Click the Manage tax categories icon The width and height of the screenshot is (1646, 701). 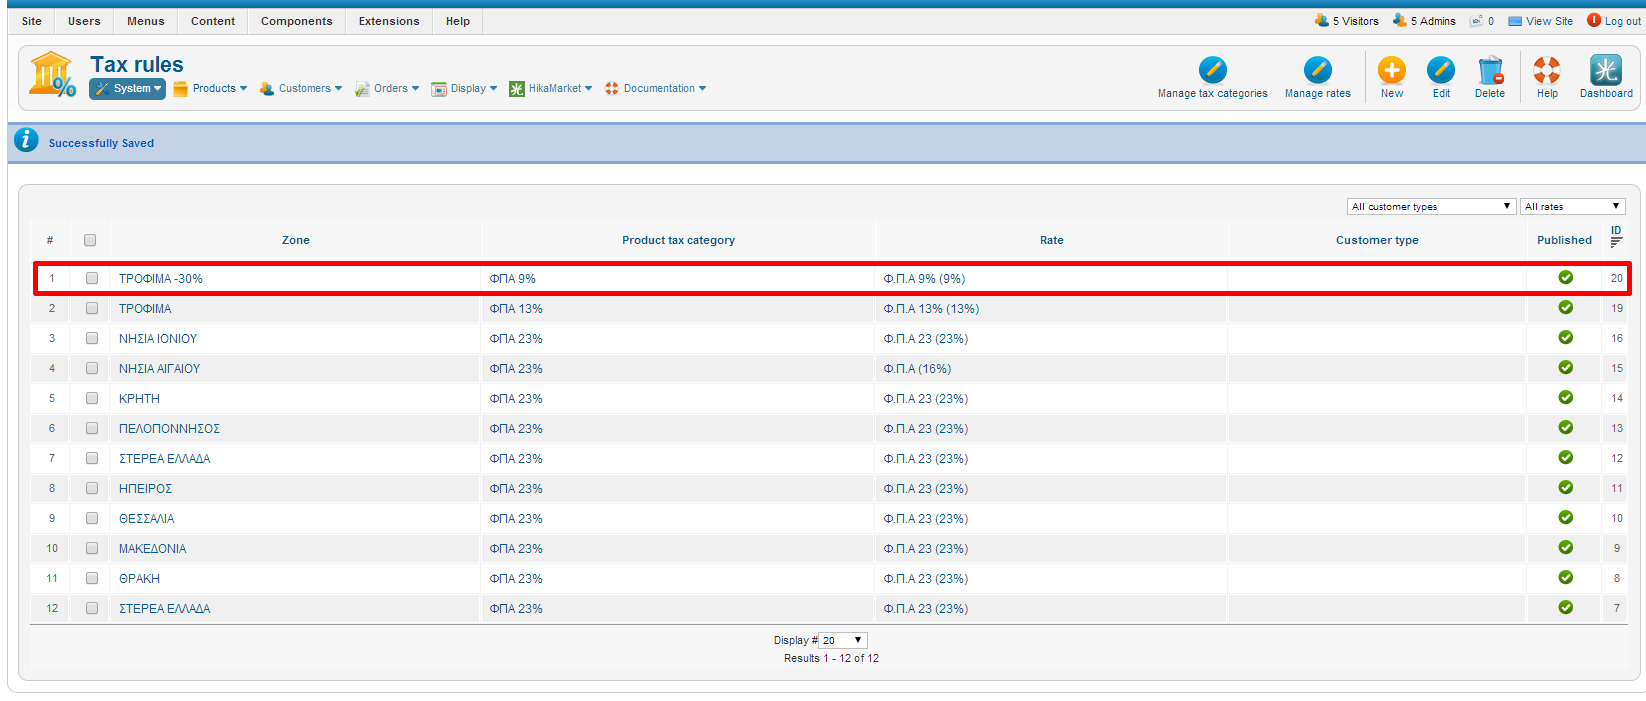(x=1212, y=70)
